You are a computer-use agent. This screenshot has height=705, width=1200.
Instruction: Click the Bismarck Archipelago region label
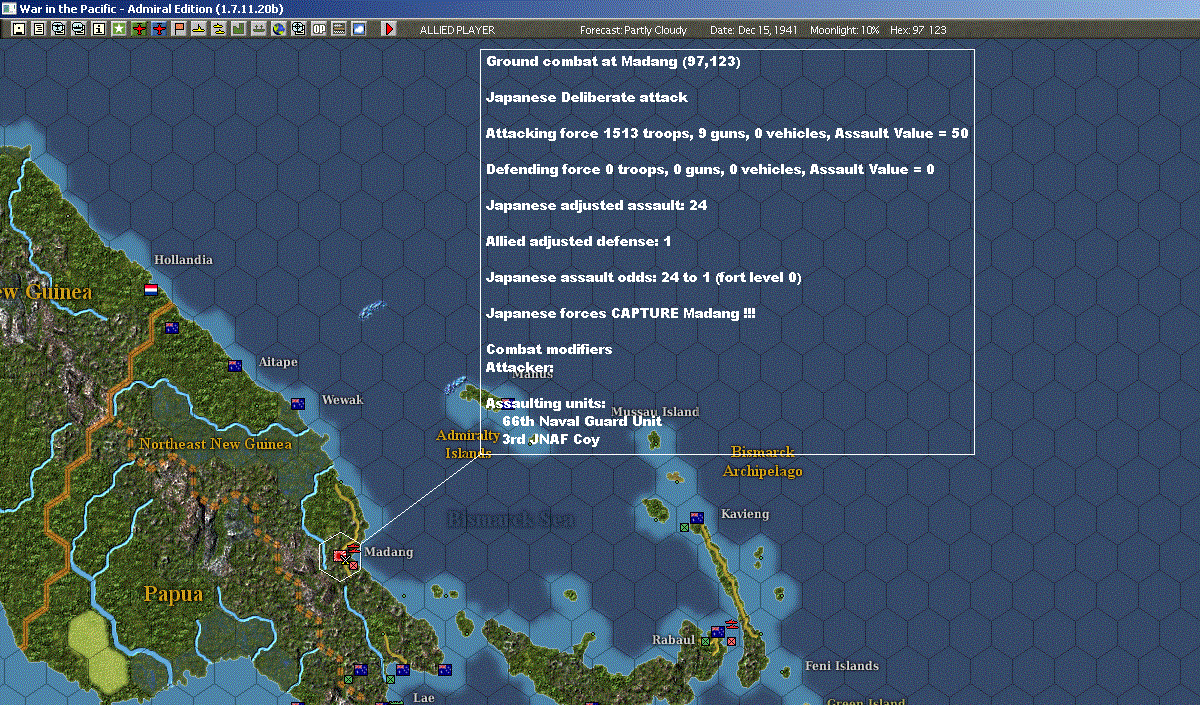[x=764, y=461]
